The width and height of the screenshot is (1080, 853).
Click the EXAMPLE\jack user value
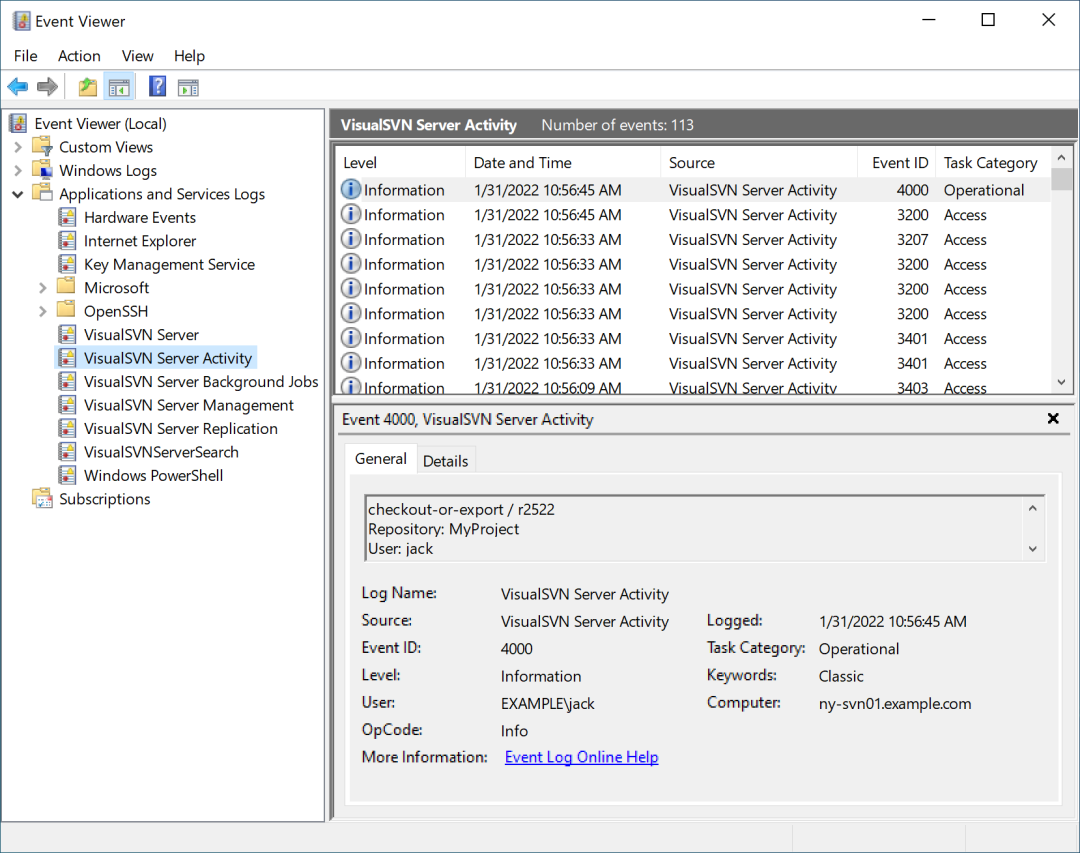tap(548, 703)
